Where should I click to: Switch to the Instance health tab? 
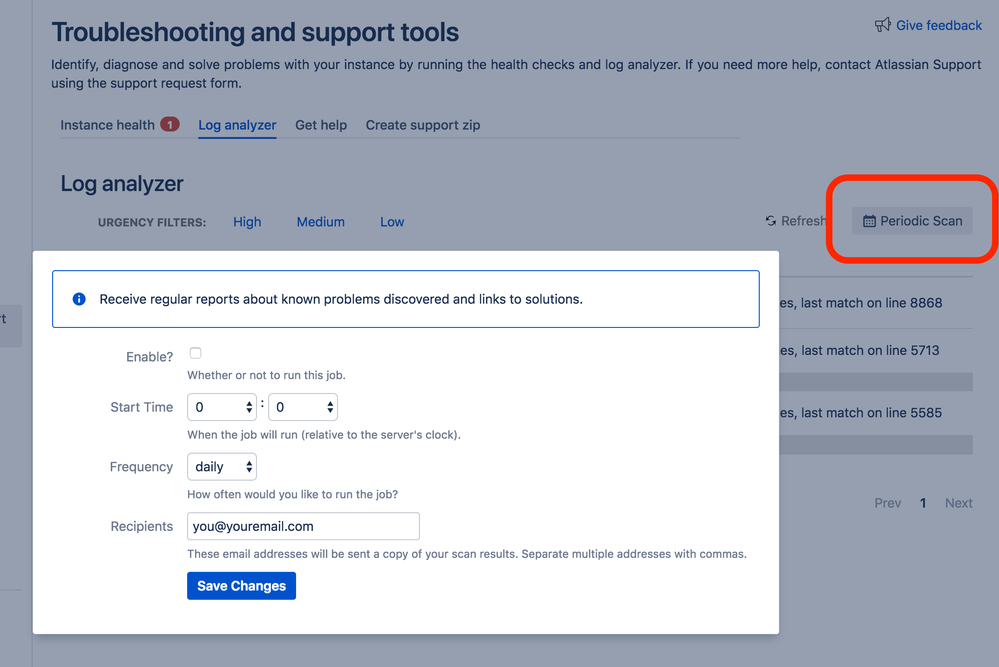106,124
